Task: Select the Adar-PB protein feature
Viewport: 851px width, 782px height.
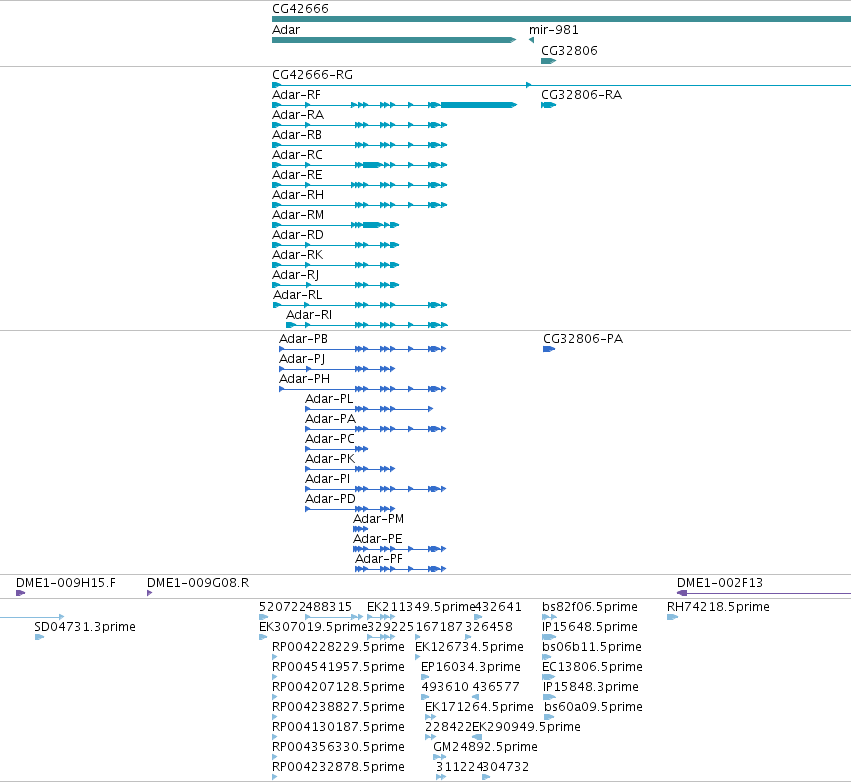Action: pos(363,349)
